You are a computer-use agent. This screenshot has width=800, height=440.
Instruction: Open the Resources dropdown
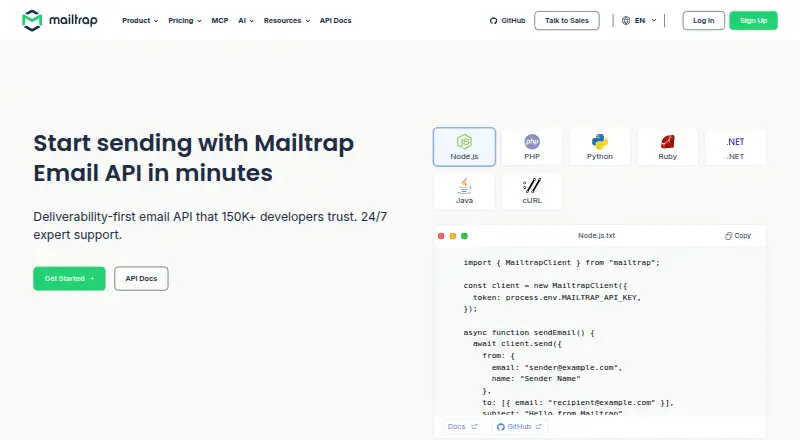tap(287, 20)
